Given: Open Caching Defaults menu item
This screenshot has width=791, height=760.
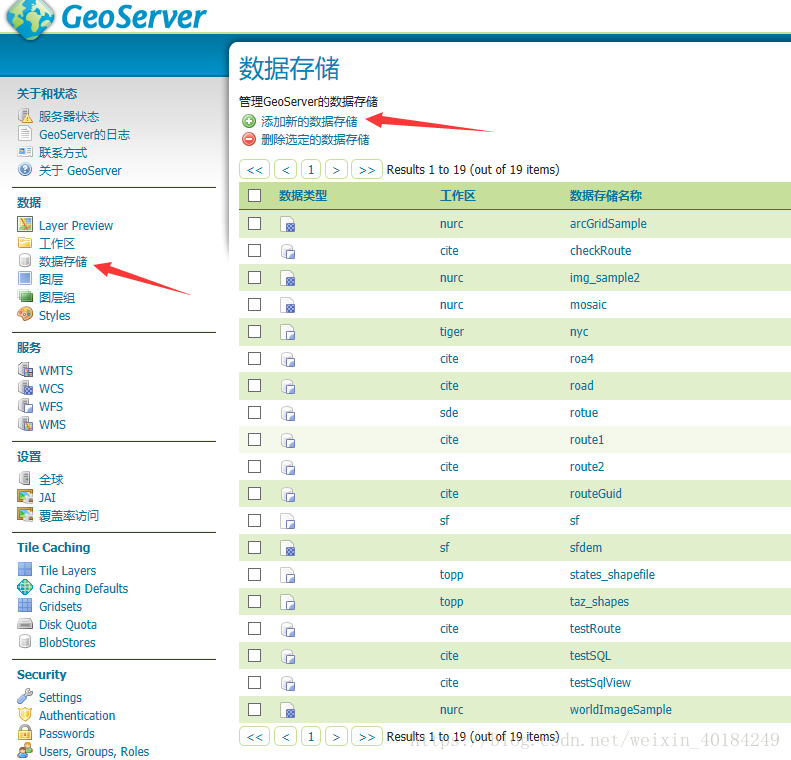Looking at the screenshot, I should [x=84, y=589].
